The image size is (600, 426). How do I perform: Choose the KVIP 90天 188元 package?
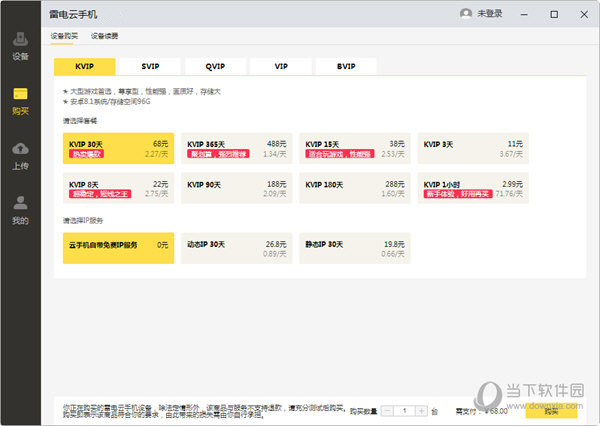point(236,188)
